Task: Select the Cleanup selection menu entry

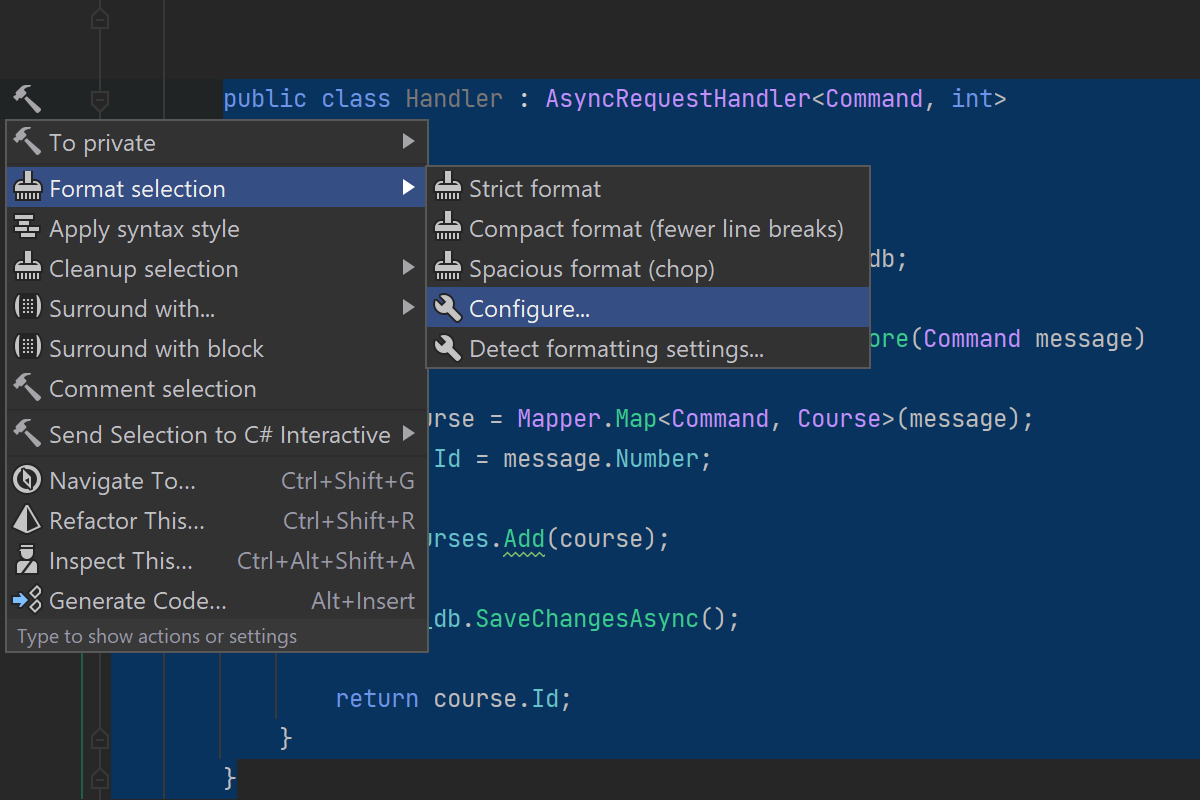Action: pyautogui.click(x=217, y=268)
